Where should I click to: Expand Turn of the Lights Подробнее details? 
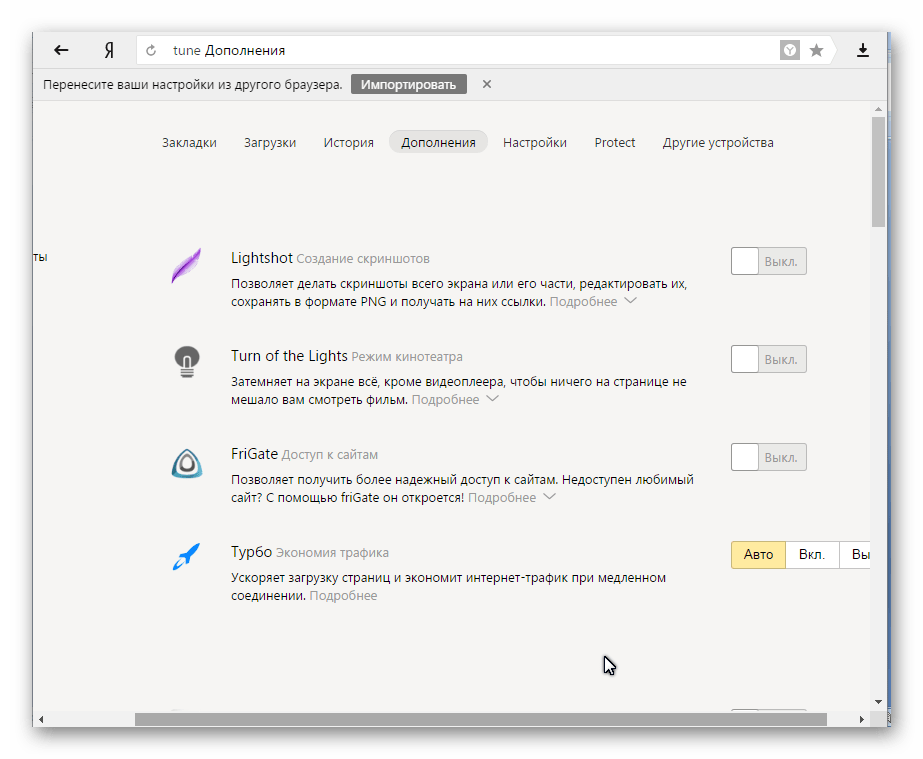[x=455, y=400]
